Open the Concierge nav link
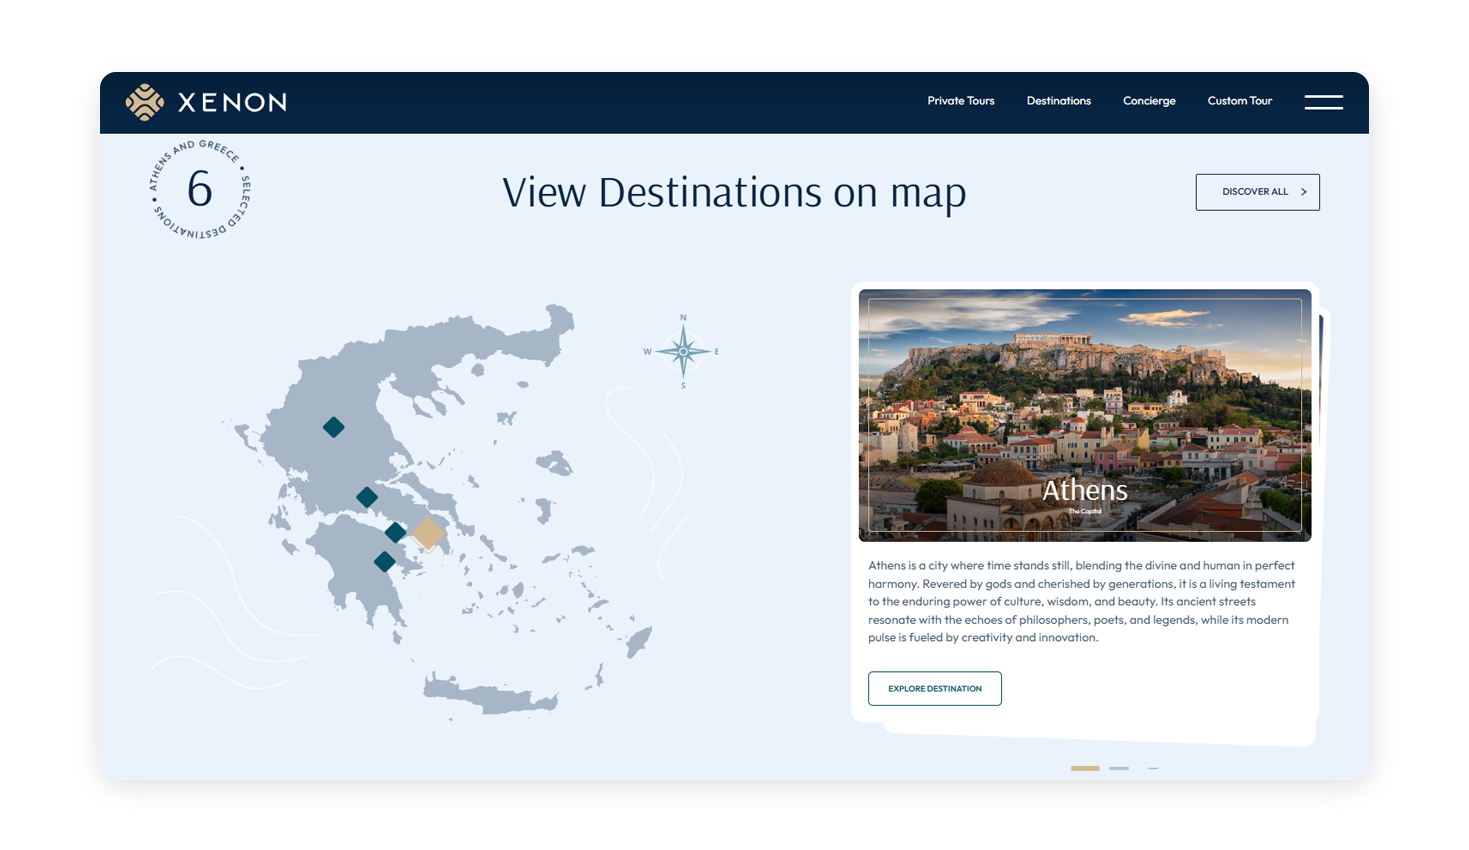Image resolution: width=1469 pixels, height=850 pixels. coord(1149,101)
